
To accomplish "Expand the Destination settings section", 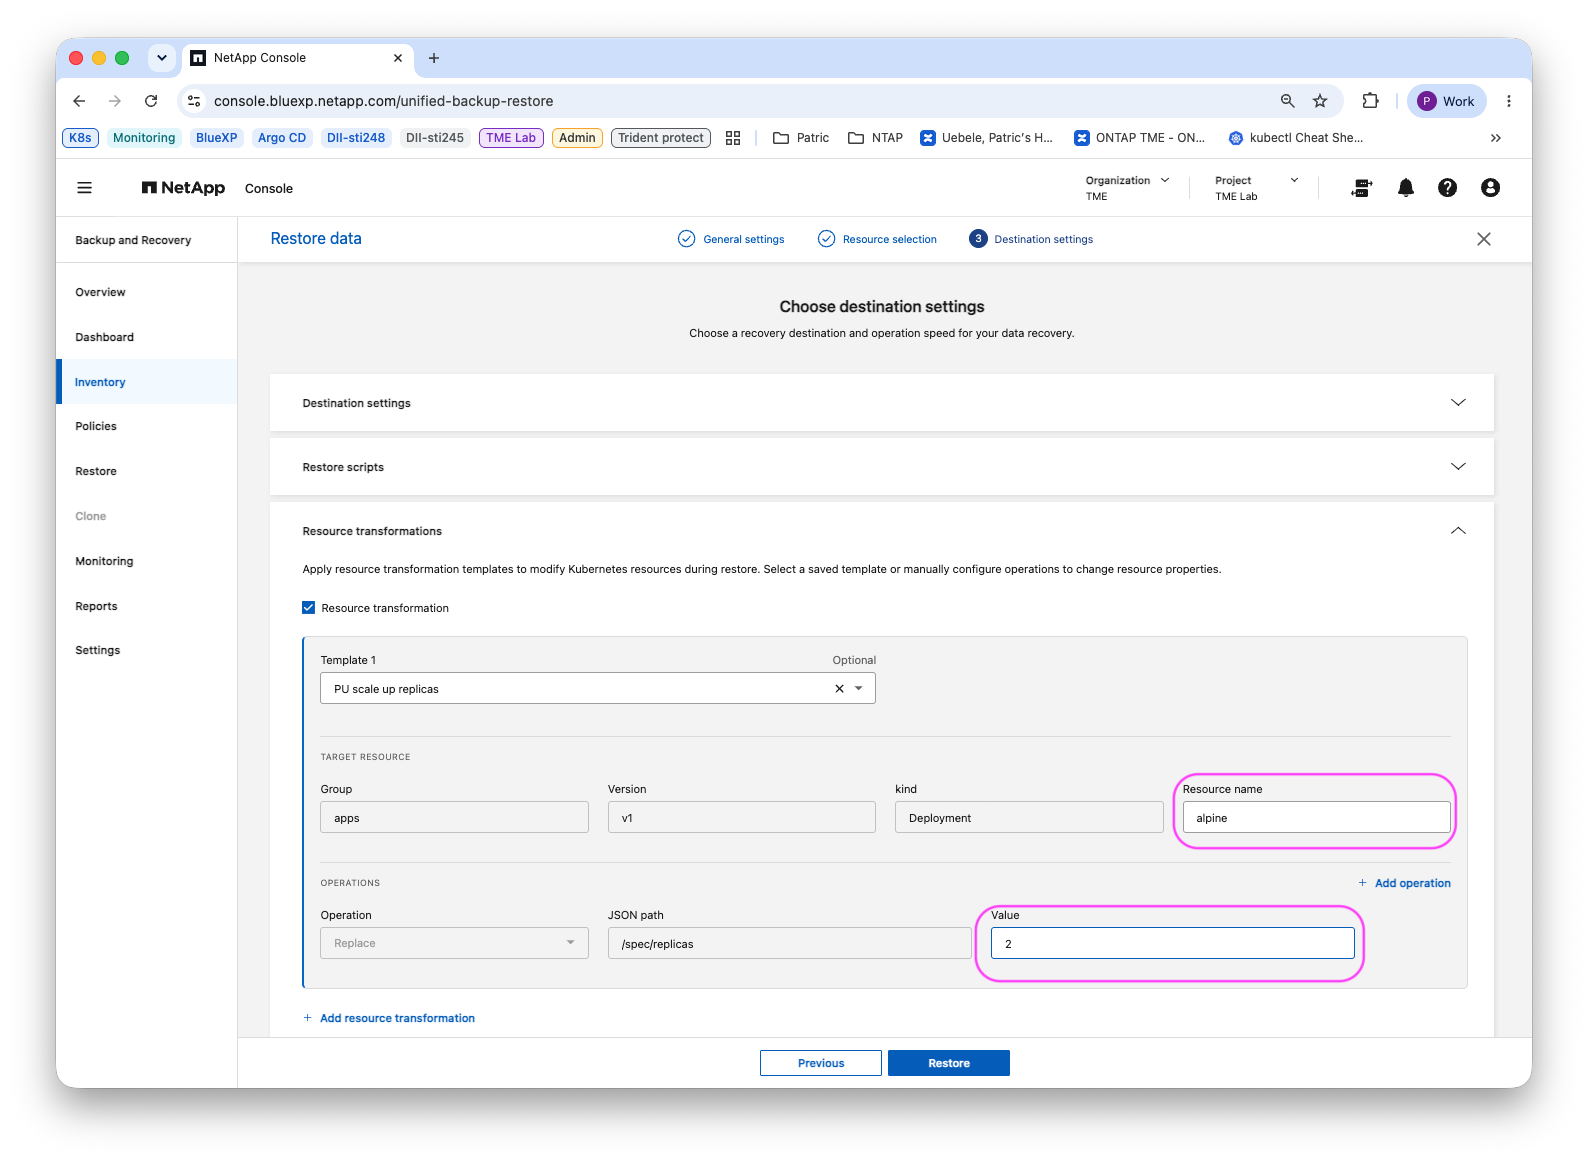I will tap(1458, 403).
